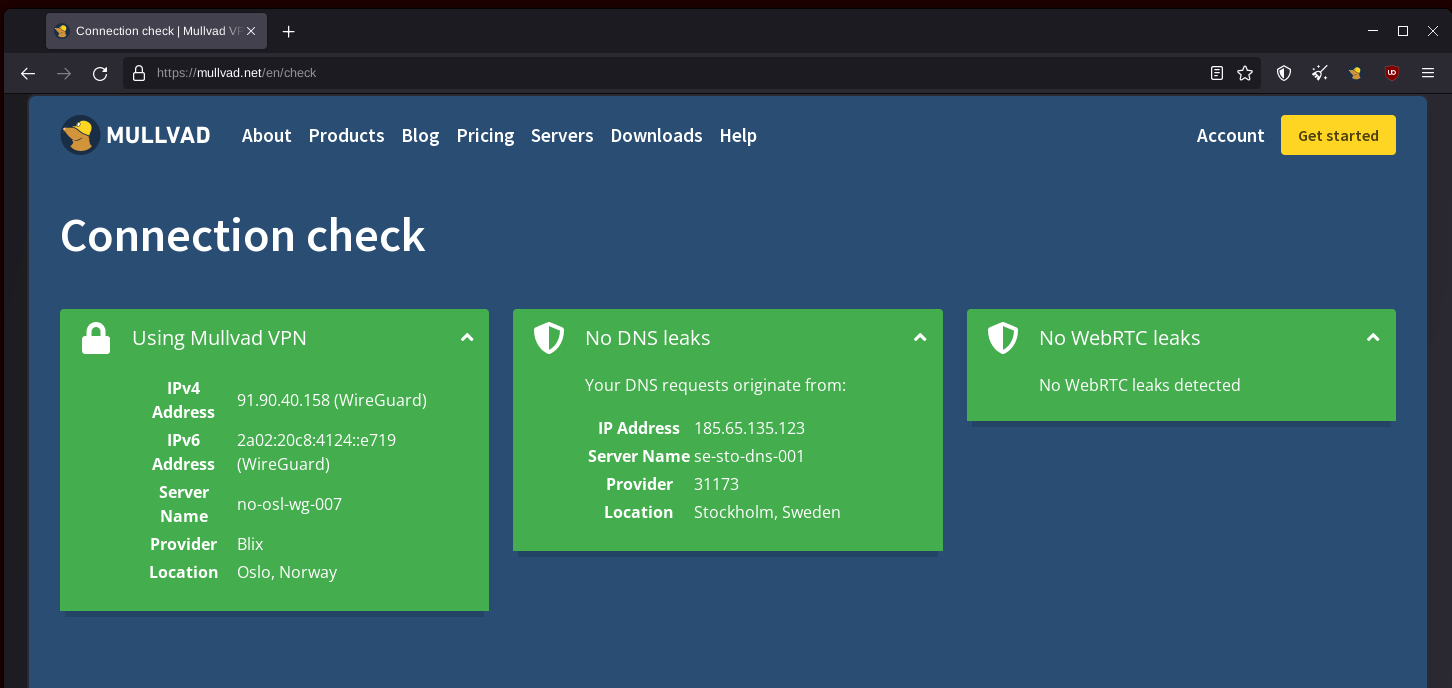Click the shield icon in browser toolbar
The image size is (1452, 688).
1284,73
